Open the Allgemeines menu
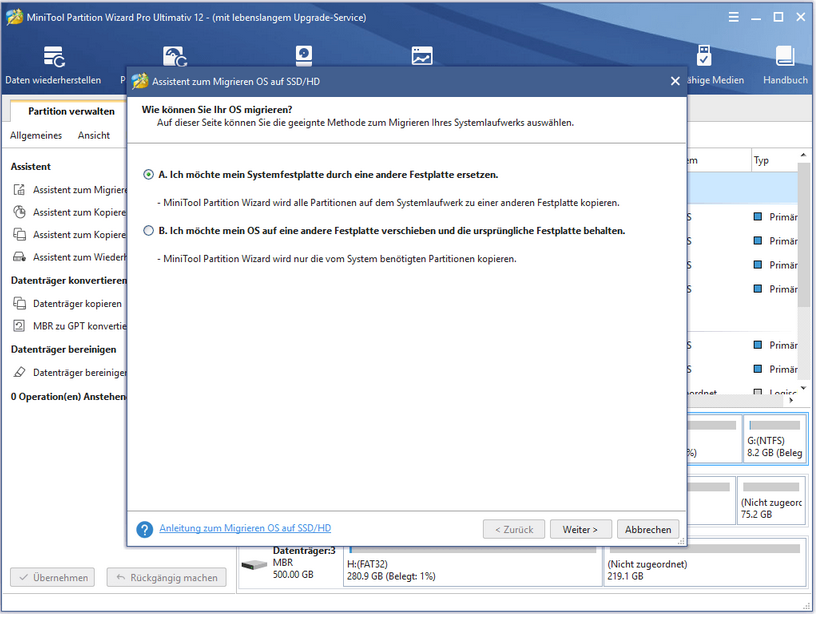This screenshot has height=621, width=829. pos(36,137)
